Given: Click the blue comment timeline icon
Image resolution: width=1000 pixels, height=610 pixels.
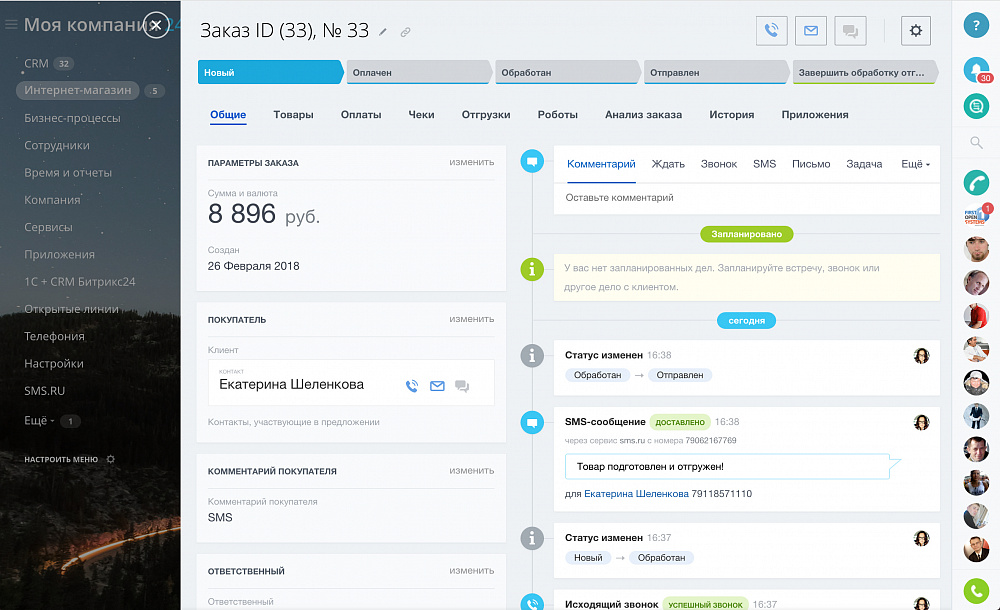Looking at the screenshot, I should pyautogui.click(x=532, y=161).
